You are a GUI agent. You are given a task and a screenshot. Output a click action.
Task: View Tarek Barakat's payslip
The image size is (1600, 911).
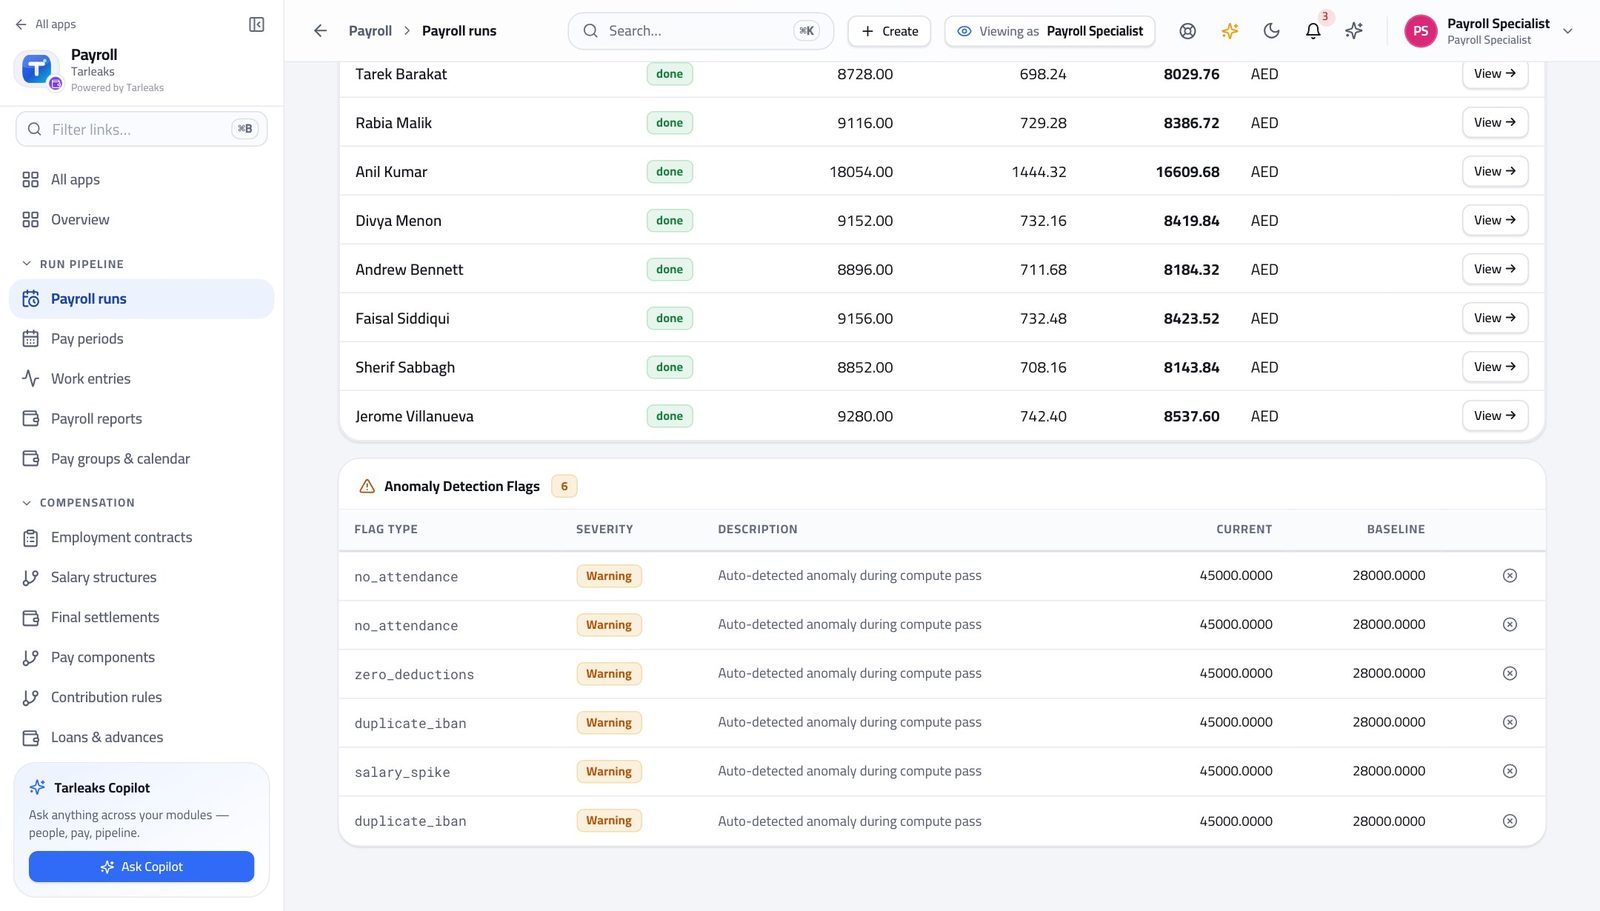pyautogui.click(x=1495, y=74)
